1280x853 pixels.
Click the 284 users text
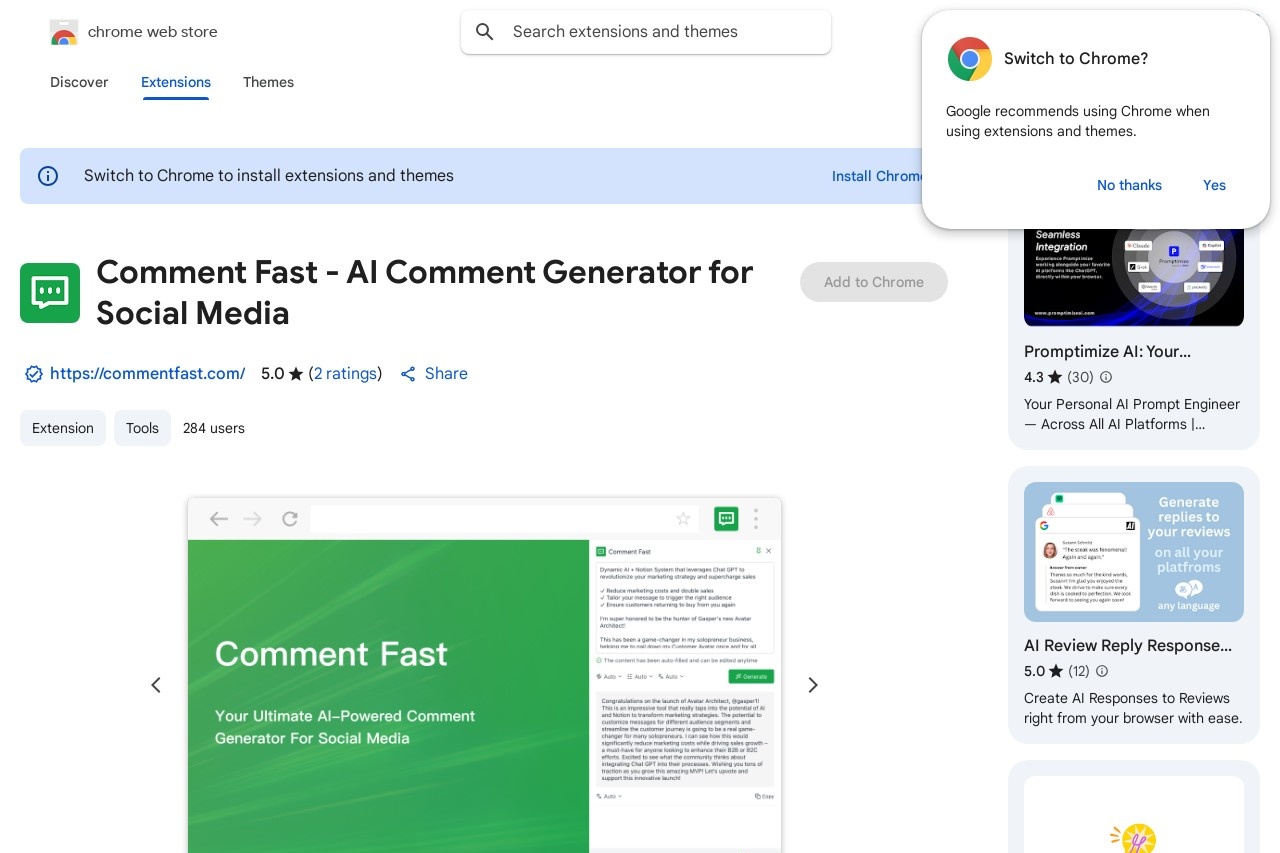tap(214, 428)
